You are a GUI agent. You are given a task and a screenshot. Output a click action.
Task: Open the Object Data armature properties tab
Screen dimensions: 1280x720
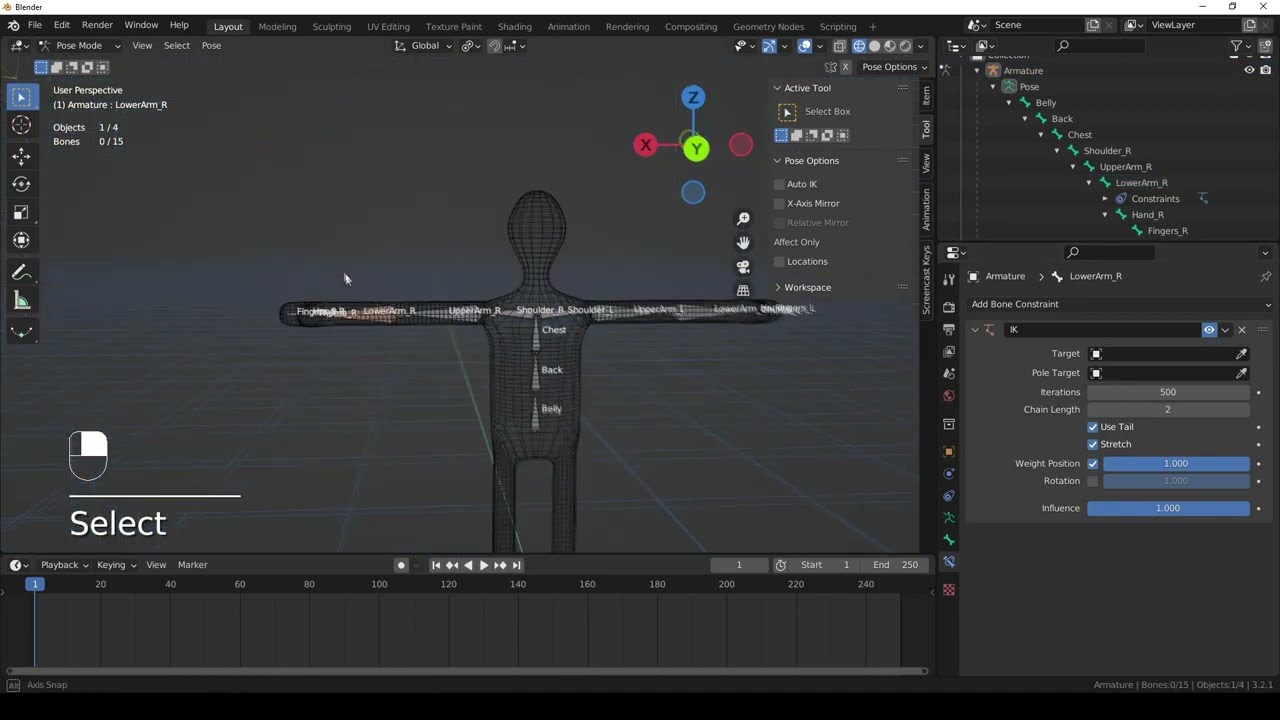(949, 518)
